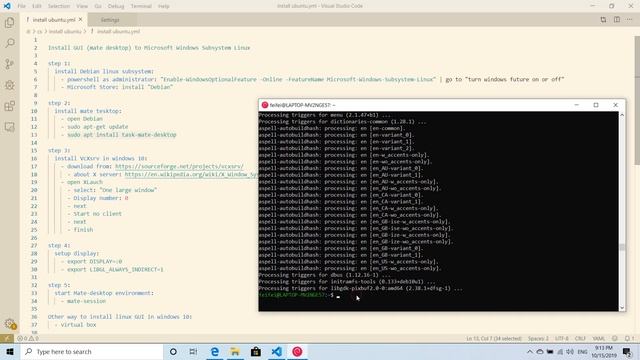Click ENG input language indicator
This screenshot has height=360, width=640.
(x=582, y=352)
